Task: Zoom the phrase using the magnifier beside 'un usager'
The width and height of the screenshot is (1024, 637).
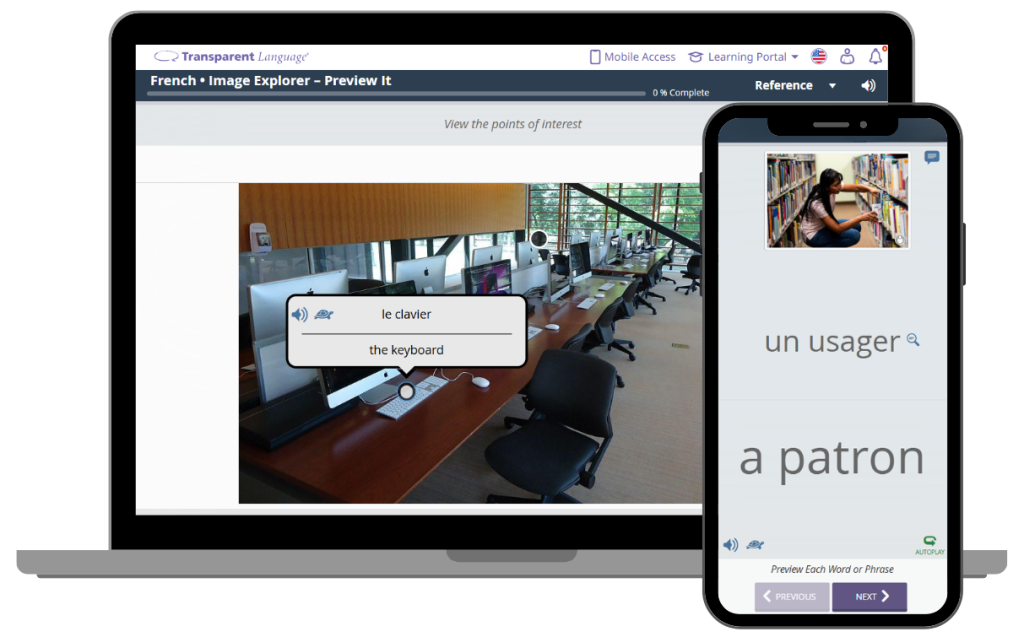Action: pyautogui.click(x=911, y=340)
